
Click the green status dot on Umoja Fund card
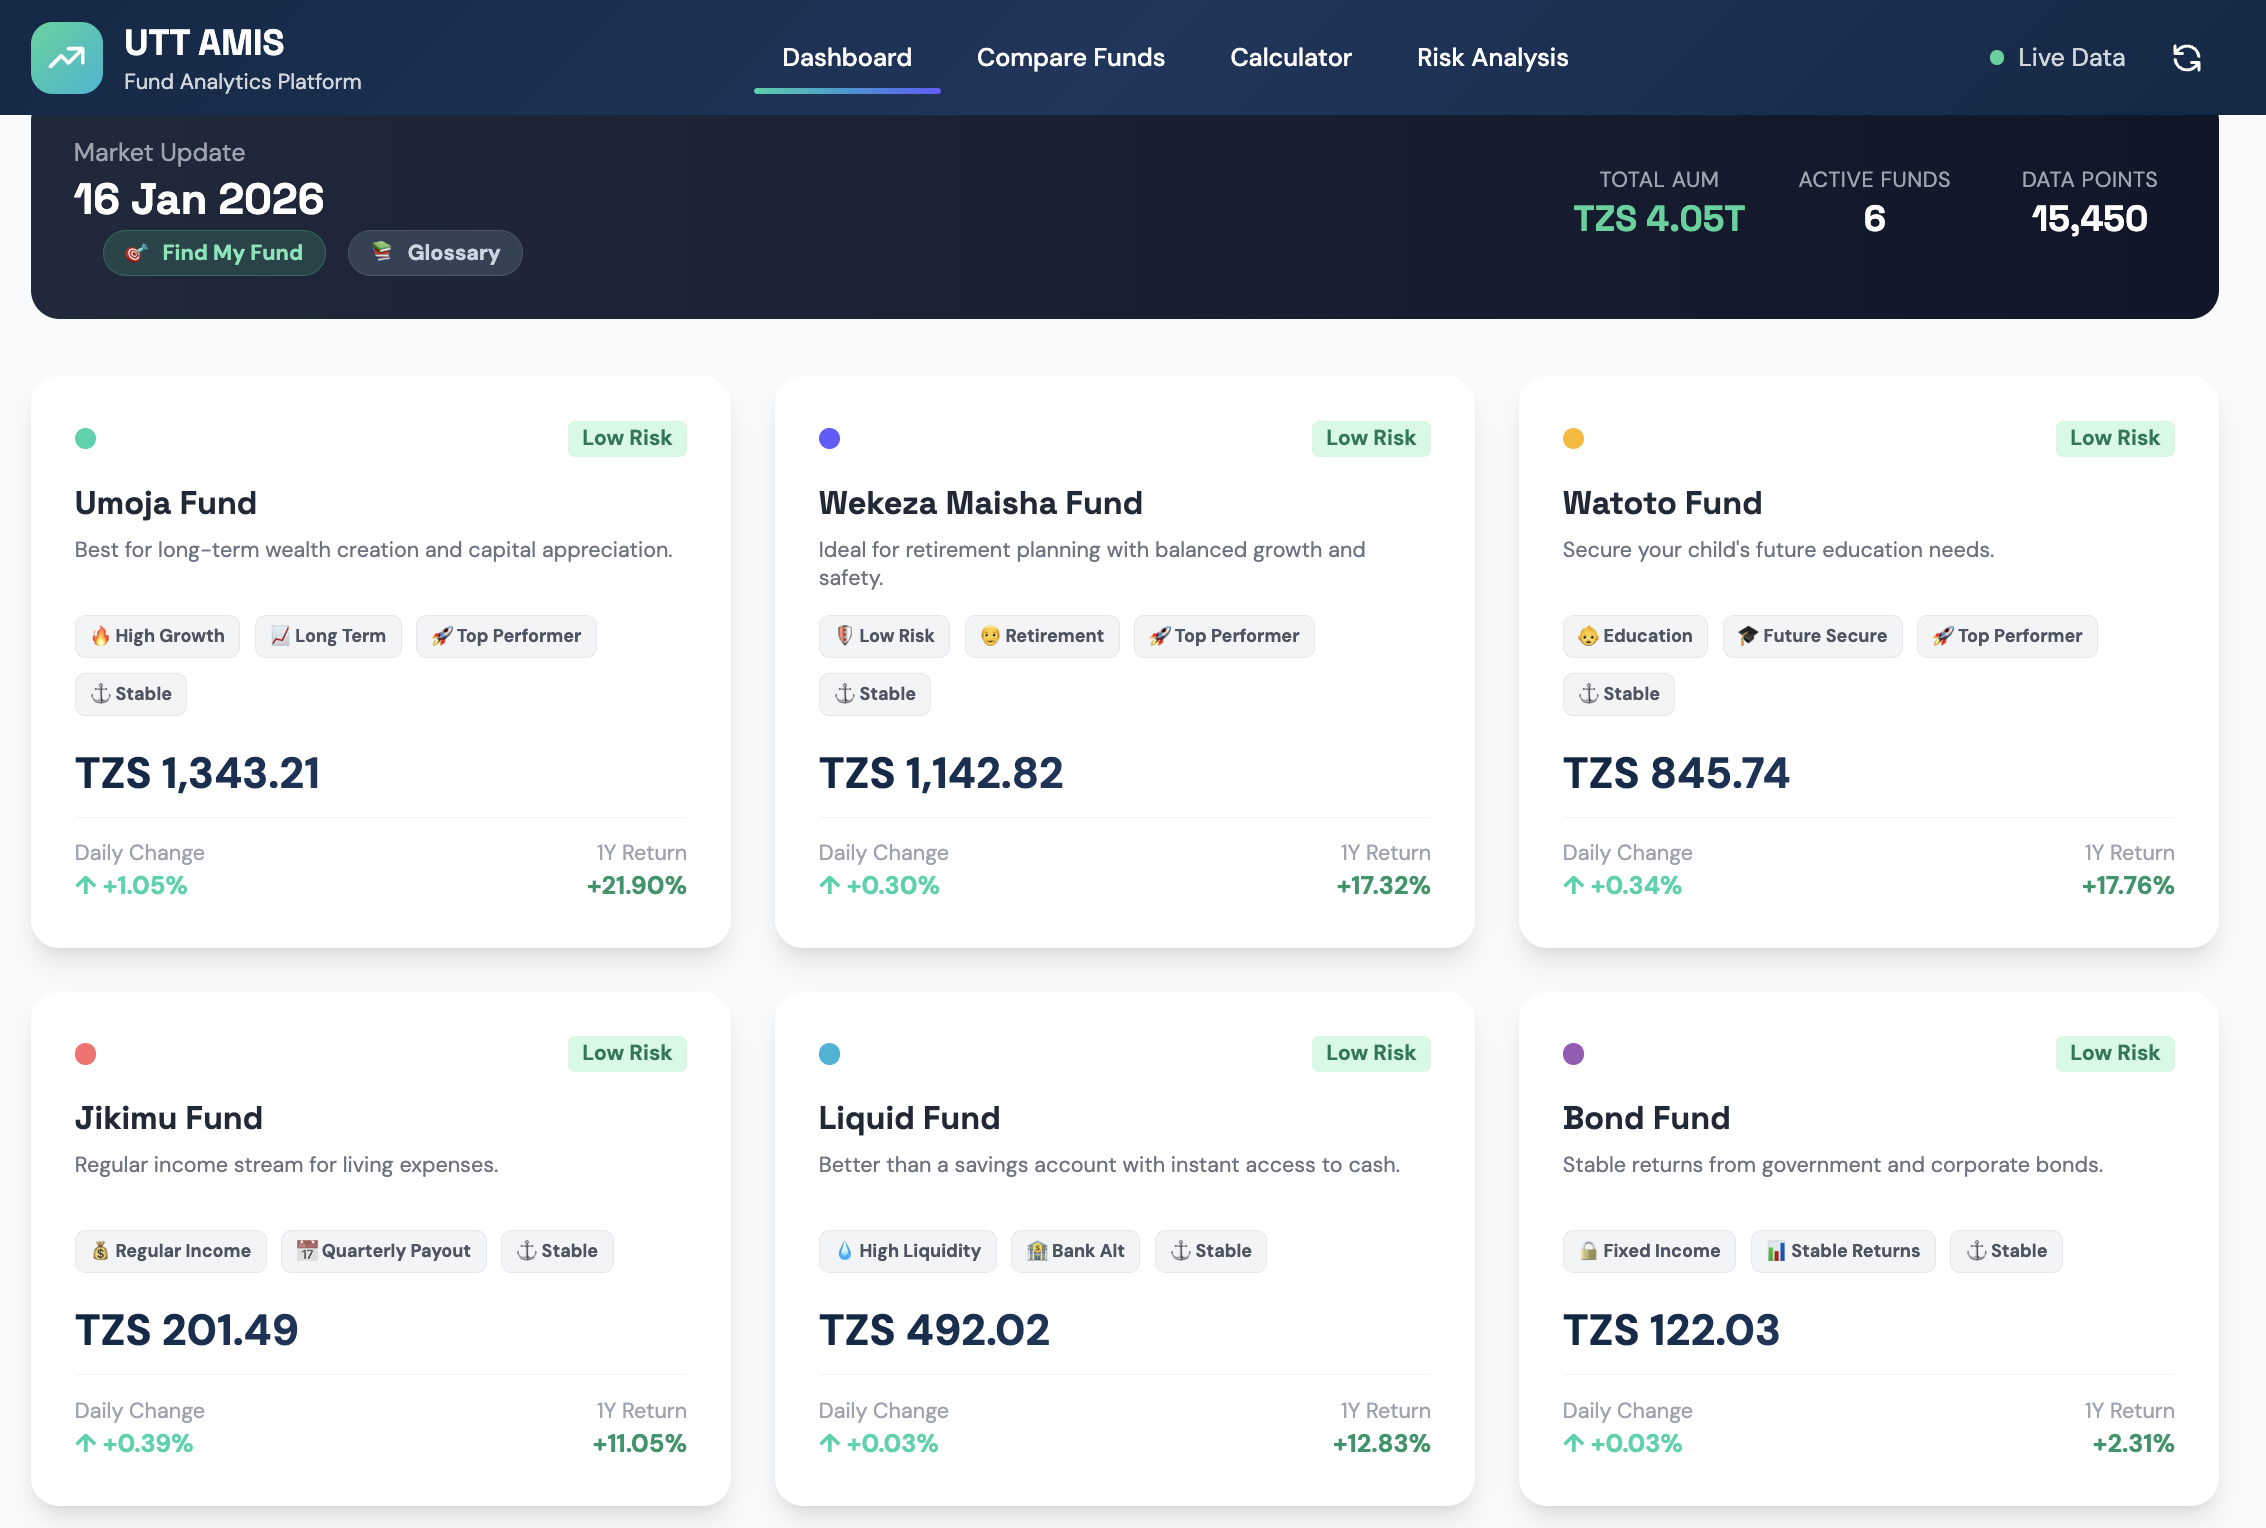click(x=87, y=438)
